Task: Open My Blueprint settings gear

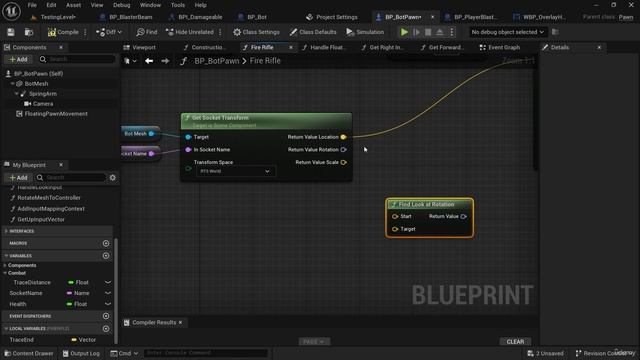Action: click(113, 178)
